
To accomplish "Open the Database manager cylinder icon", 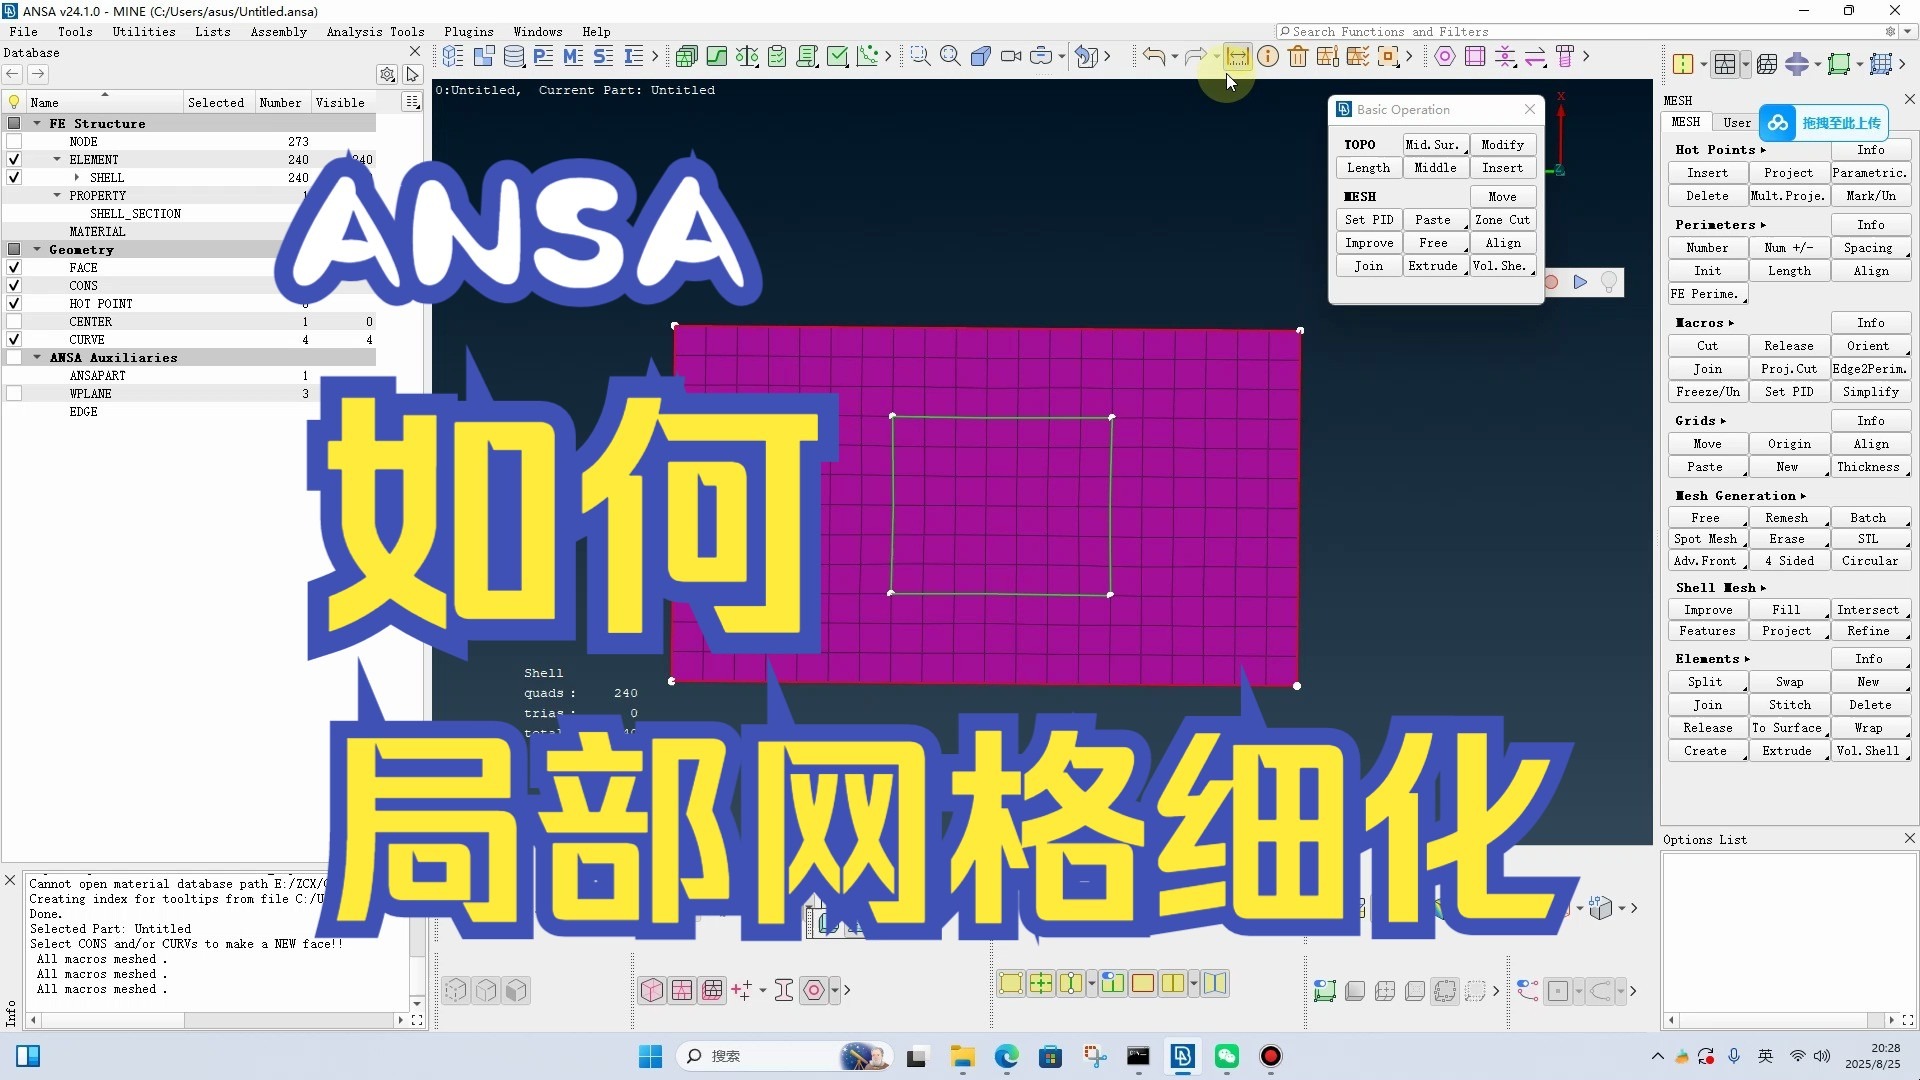I will tap(514, 57).
